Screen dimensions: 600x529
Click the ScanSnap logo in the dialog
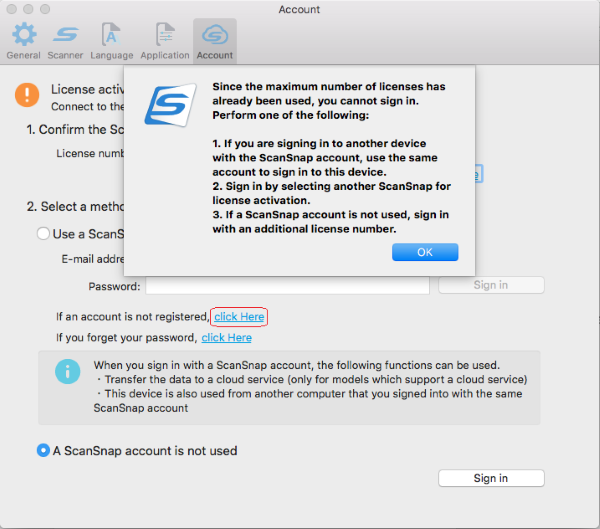pyautogui.click(x=171, y=105)
